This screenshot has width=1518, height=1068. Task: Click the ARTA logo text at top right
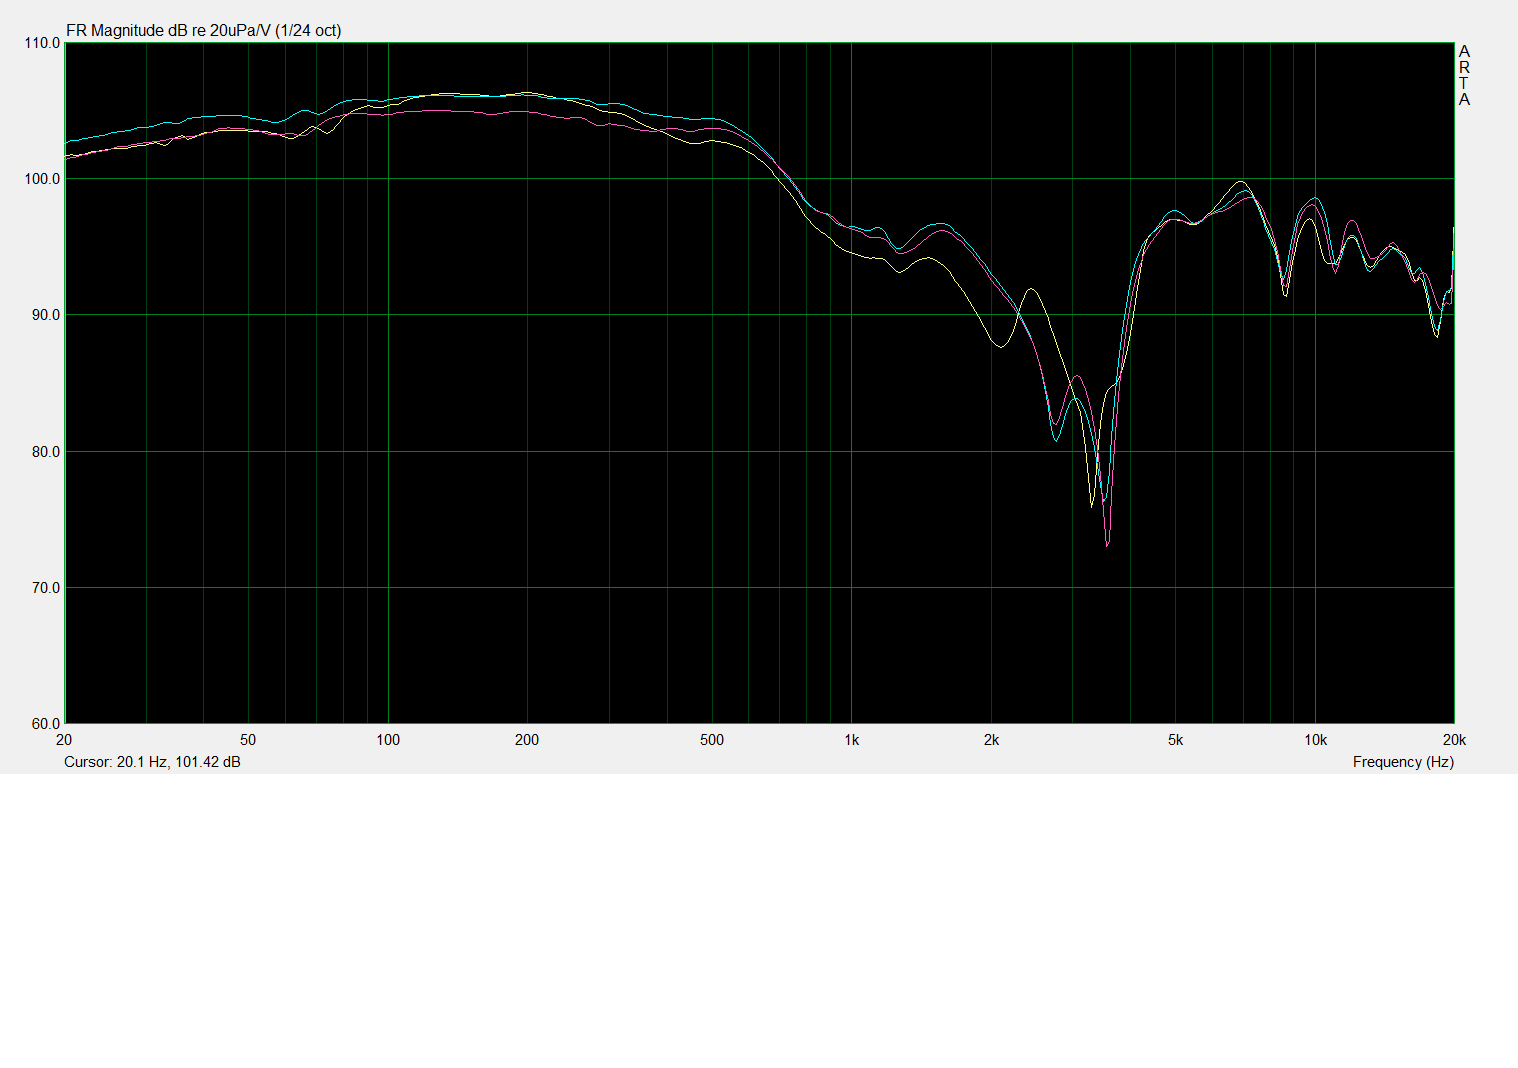(1464, 75)
